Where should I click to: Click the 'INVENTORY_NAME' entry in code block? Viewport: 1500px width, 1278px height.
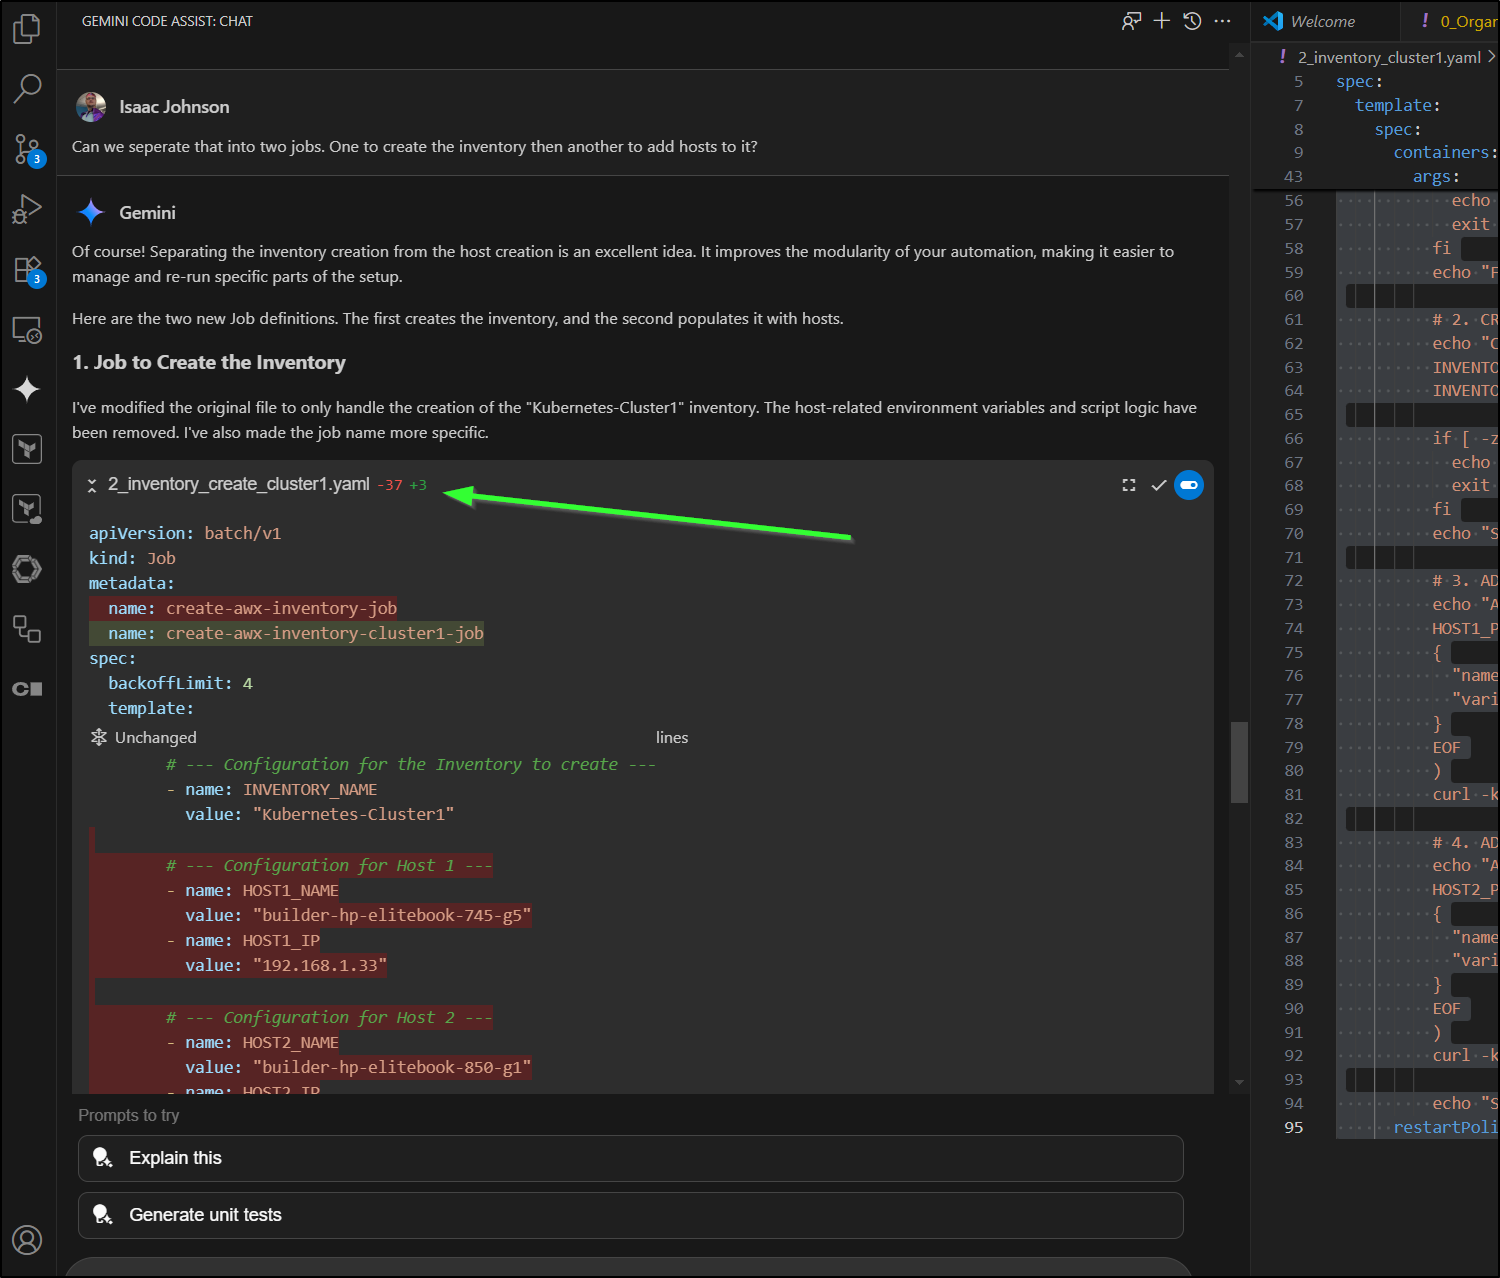(310, 789)
